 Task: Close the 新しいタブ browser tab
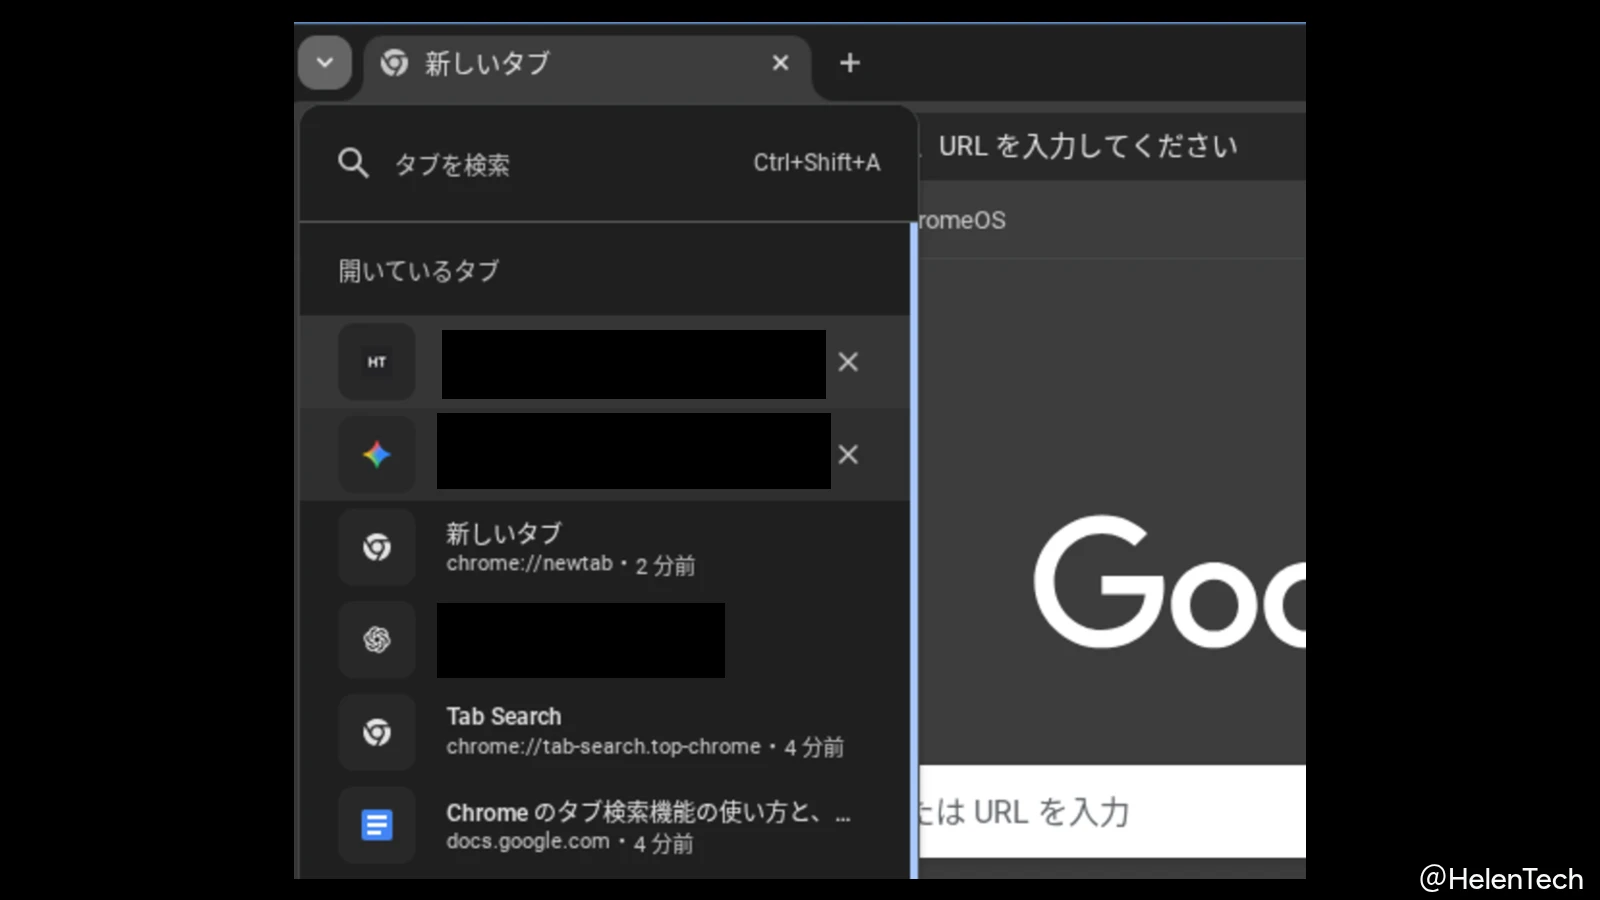780,63
